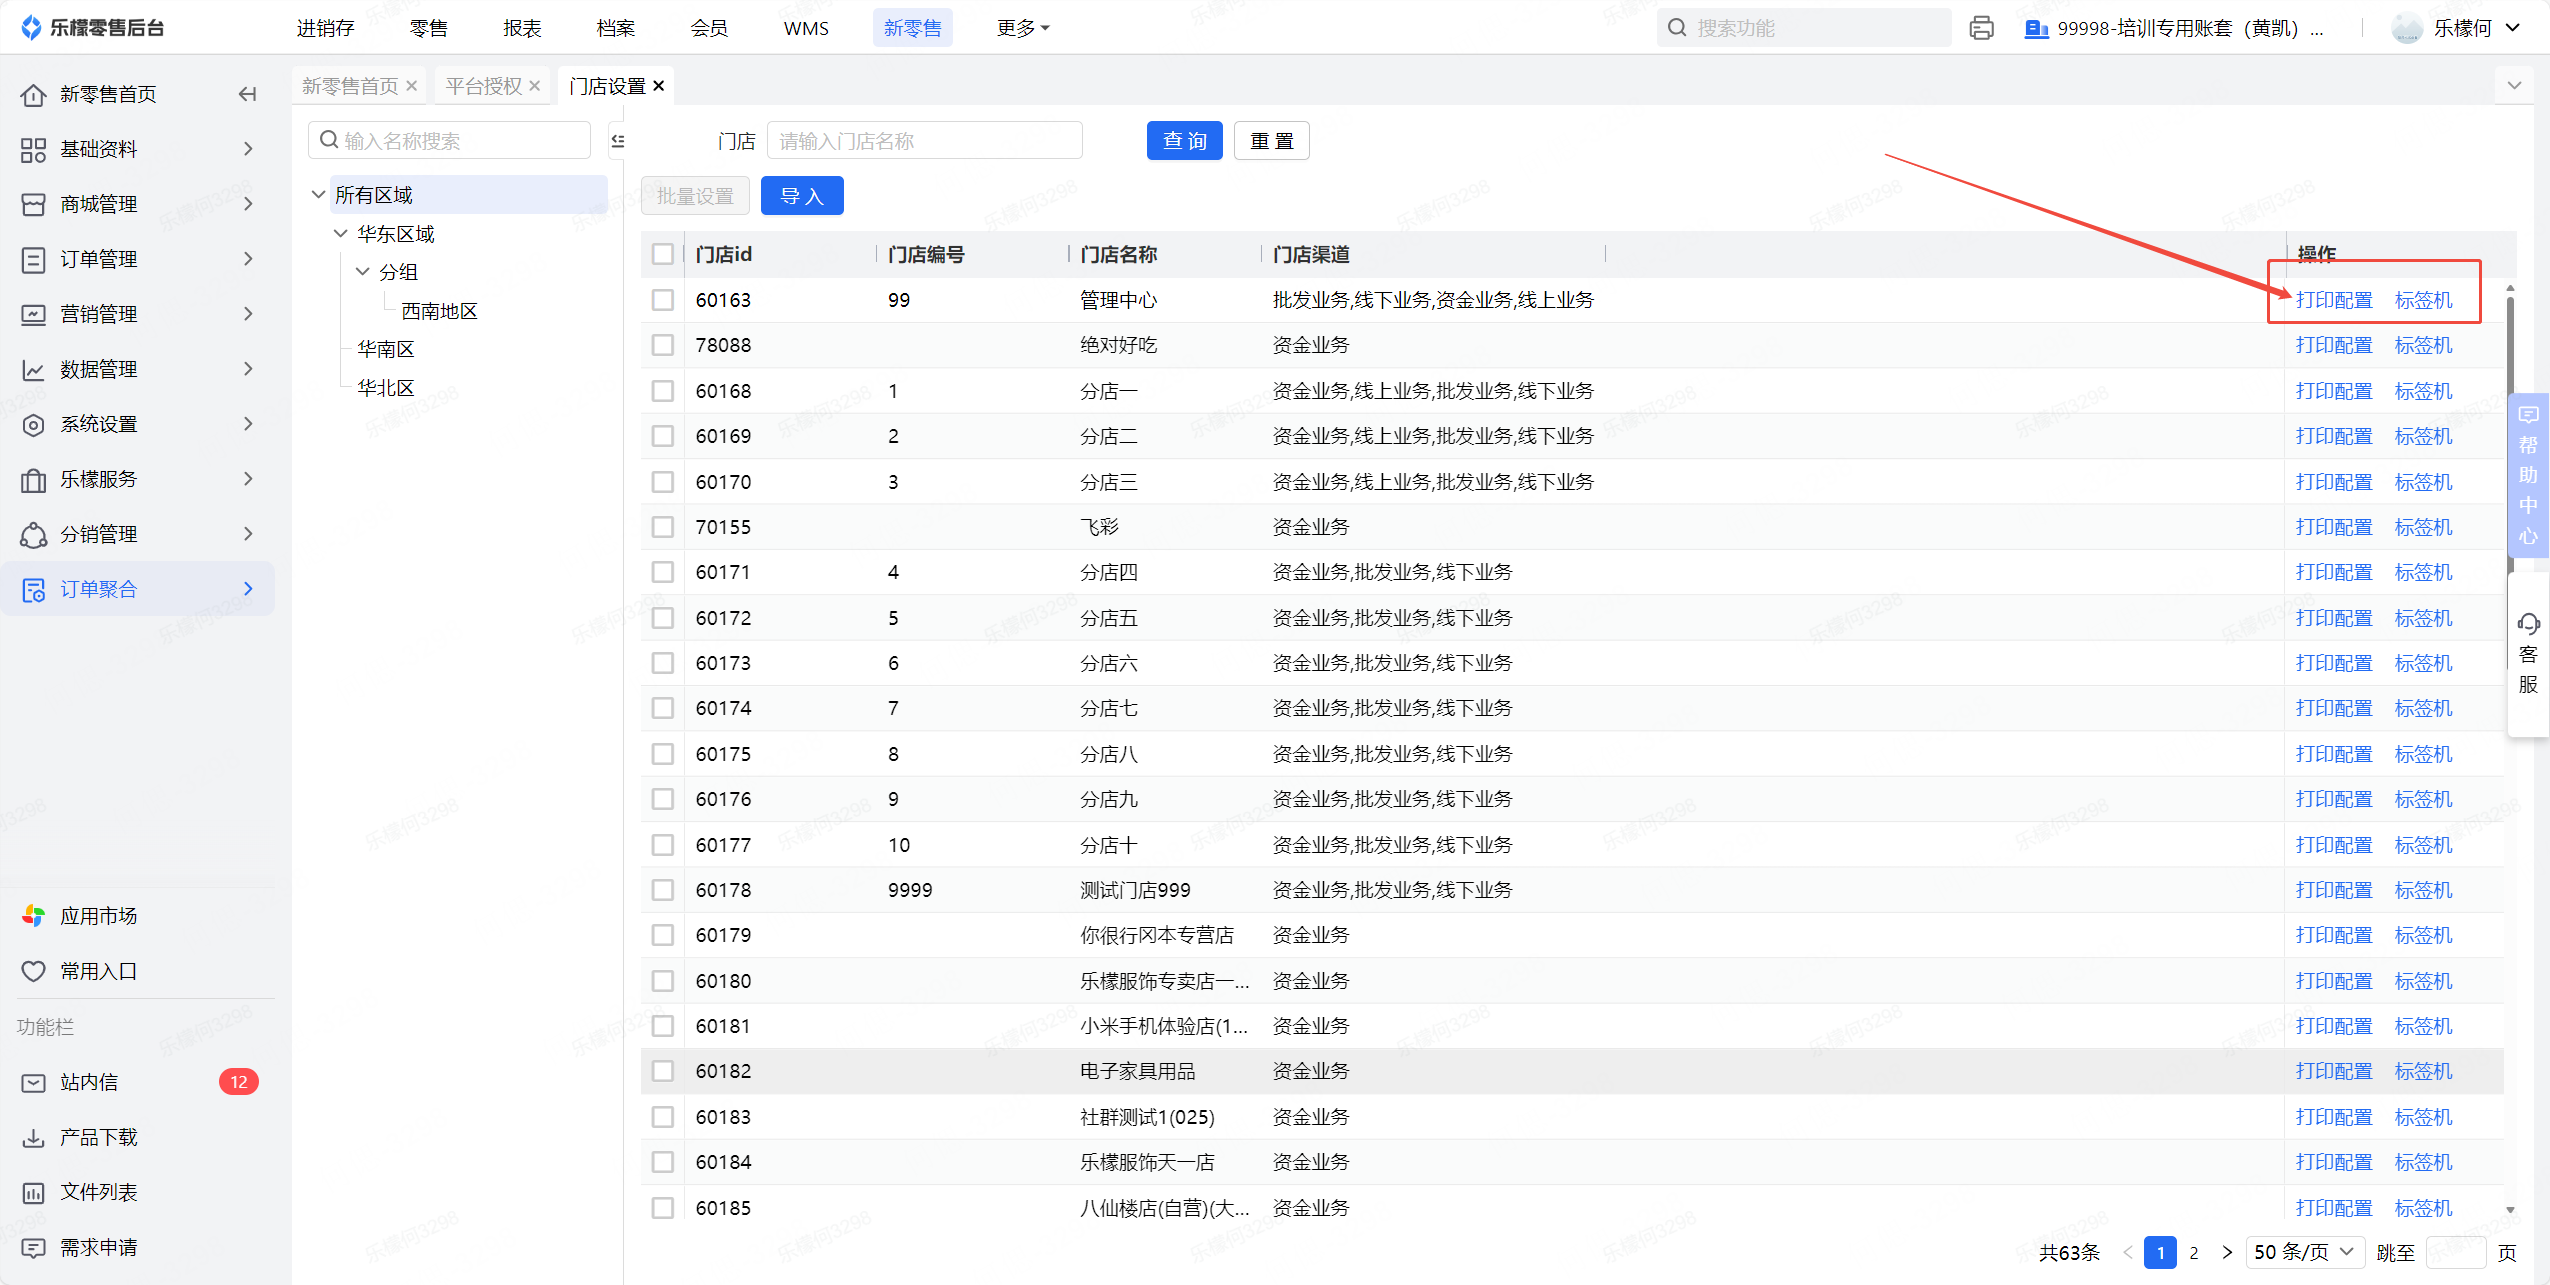Image resolution: width=2550 pixels, height=1285 pixels.
Task: Open the 50 条/页 page size dropdown
Action: click(2304, 1252)
